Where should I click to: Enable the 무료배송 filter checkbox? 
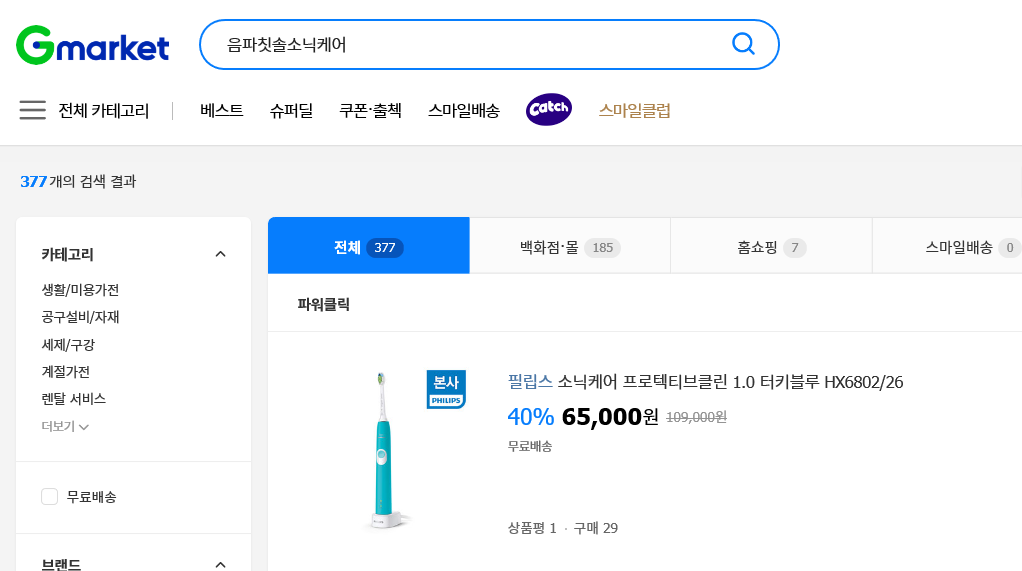coord(50,497)
